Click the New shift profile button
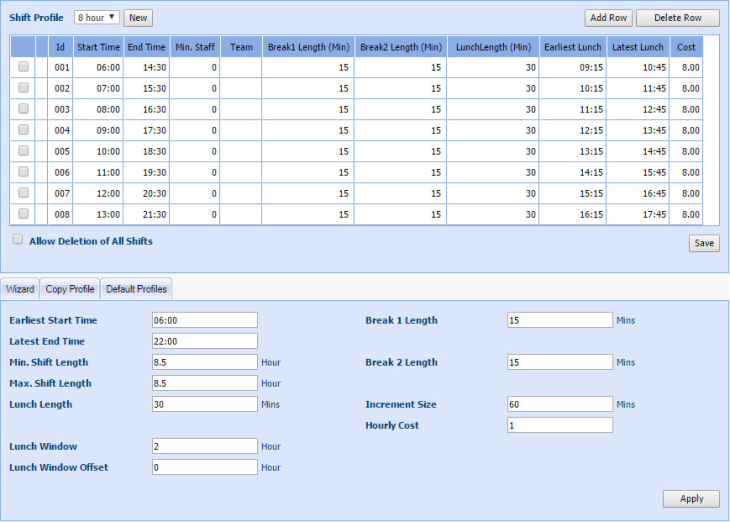The height and width of the screenshot is (522, 730). 138,18
